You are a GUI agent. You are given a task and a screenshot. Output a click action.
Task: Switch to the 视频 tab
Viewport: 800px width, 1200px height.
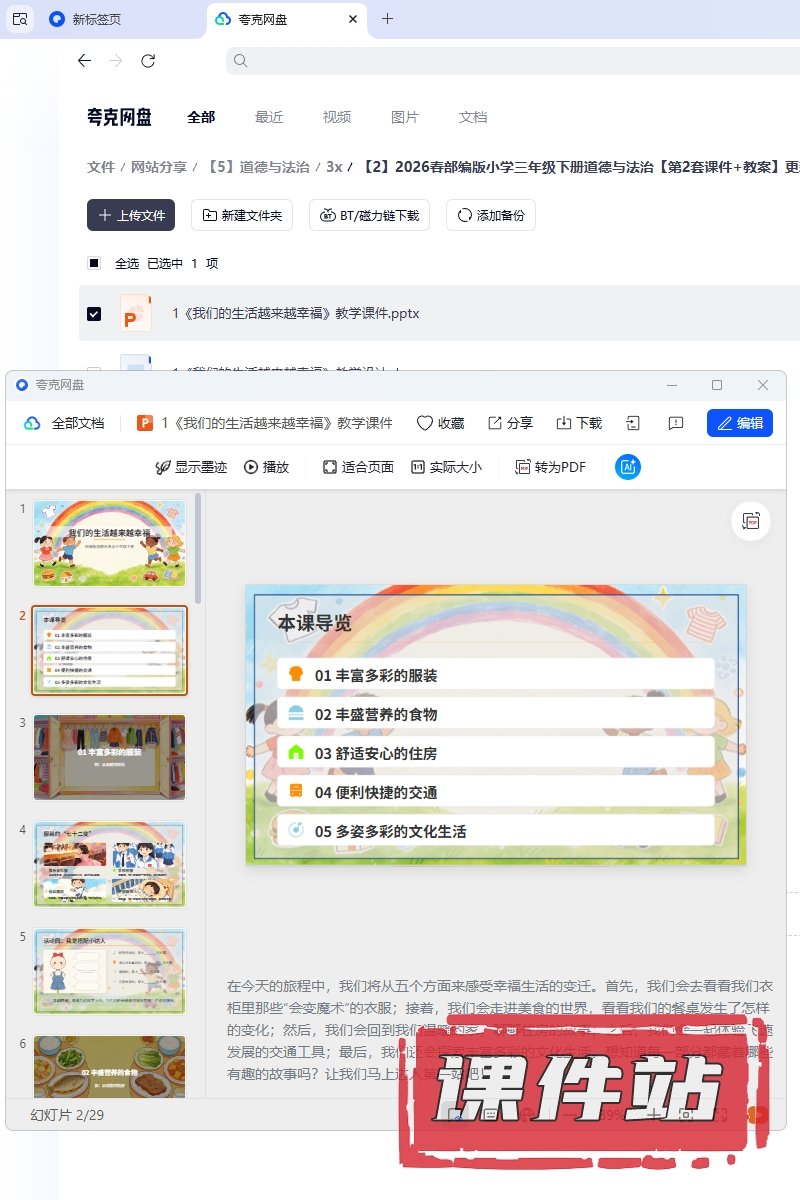pos(337,117)
